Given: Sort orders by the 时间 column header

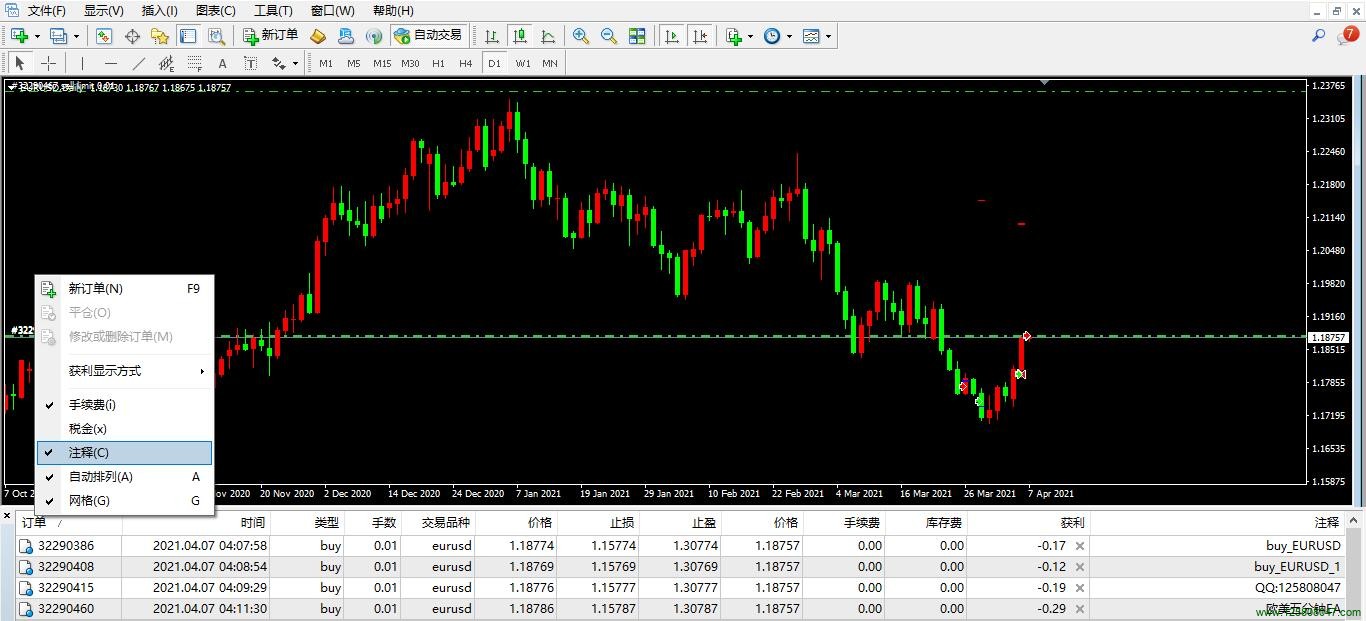Looking at the screenshot, I should tap(253, 523).
